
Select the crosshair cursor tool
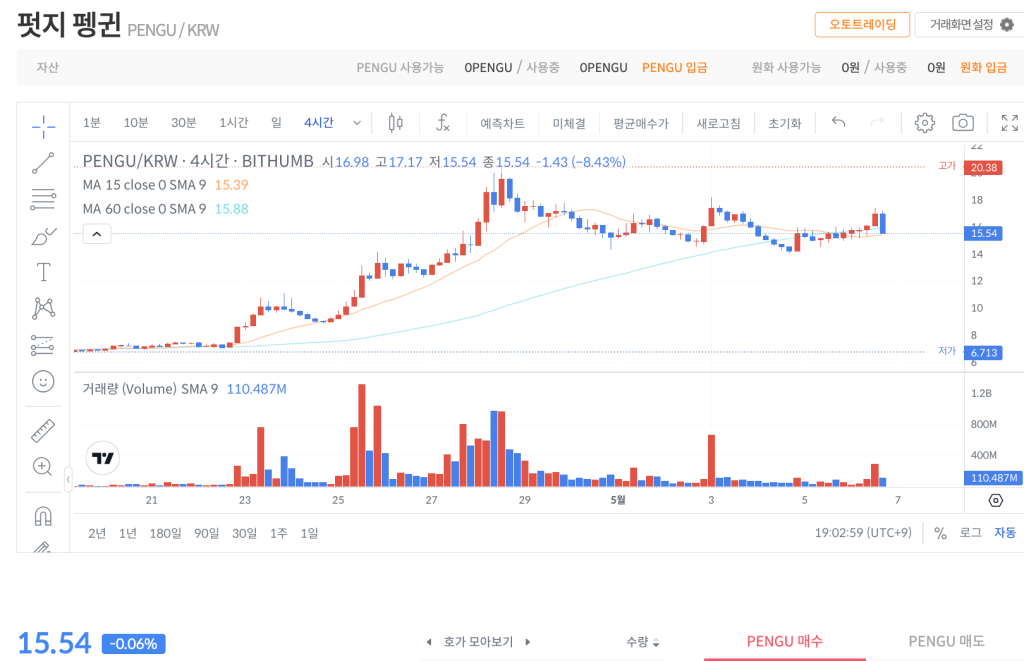pyautogui.click(x=43, y=126)
